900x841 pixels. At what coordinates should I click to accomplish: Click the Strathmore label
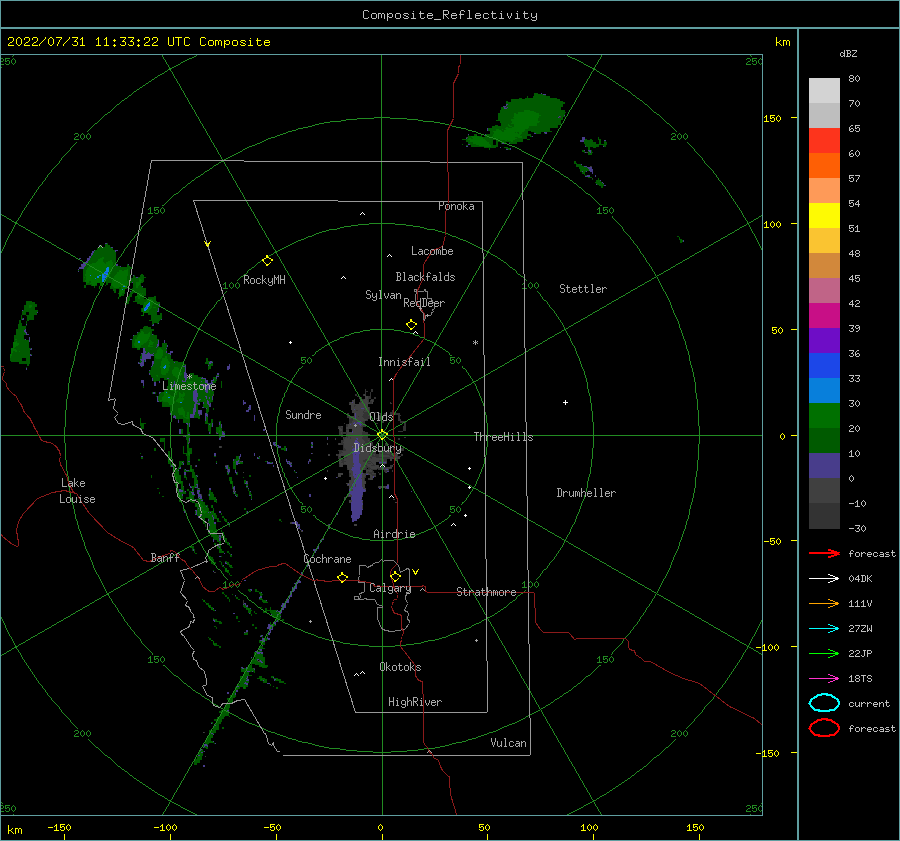(486, 592)
